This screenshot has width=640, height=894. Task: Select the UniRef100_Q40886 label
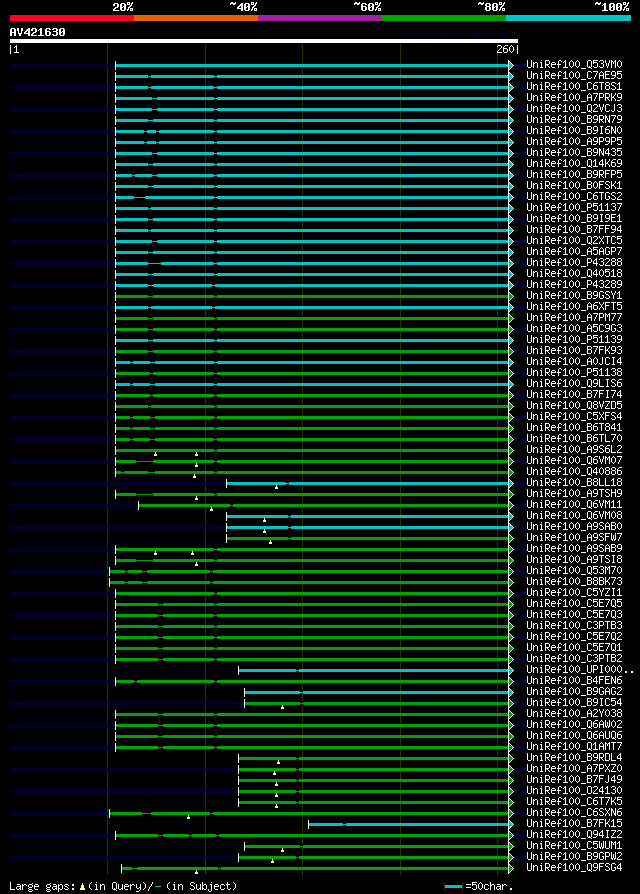point(574,472)
